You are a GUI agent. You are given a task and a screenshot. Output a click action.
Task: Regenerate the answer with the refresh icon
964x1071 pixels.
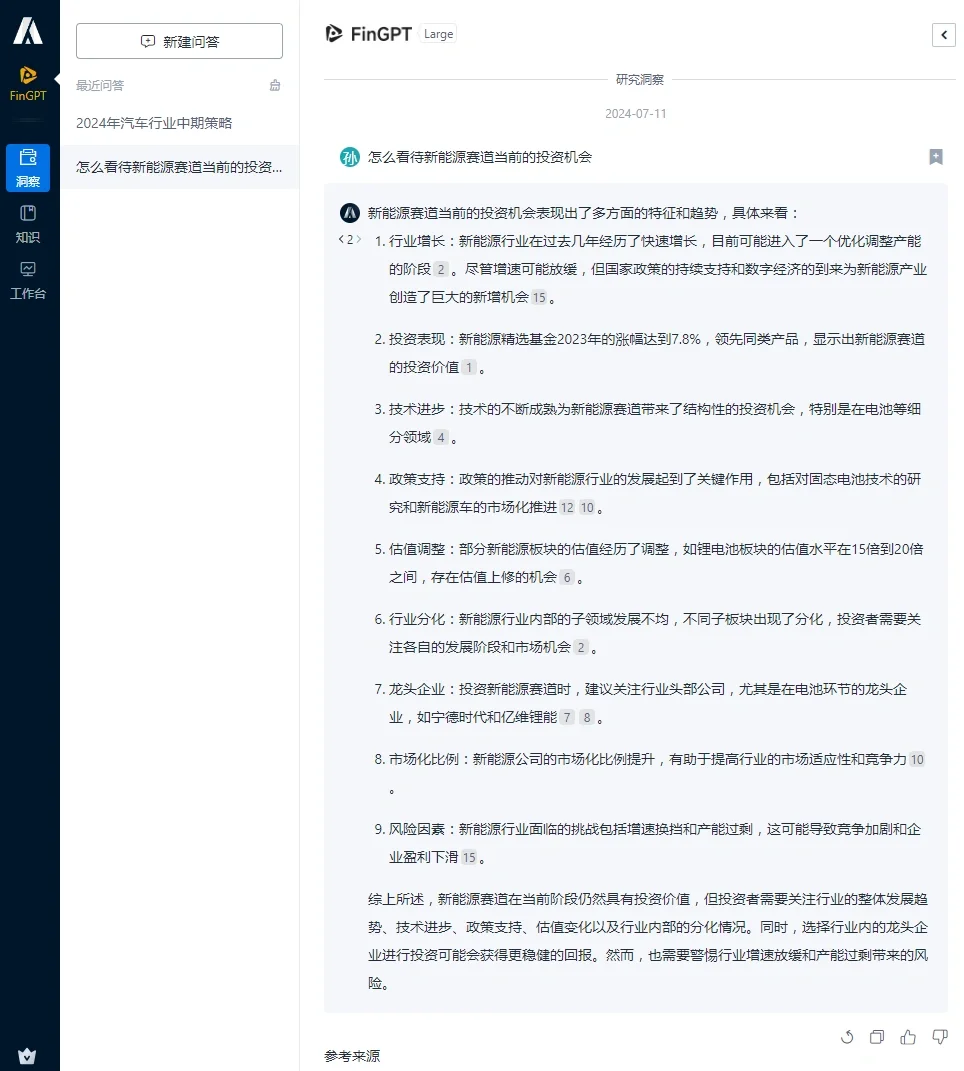coord(847,1037)
